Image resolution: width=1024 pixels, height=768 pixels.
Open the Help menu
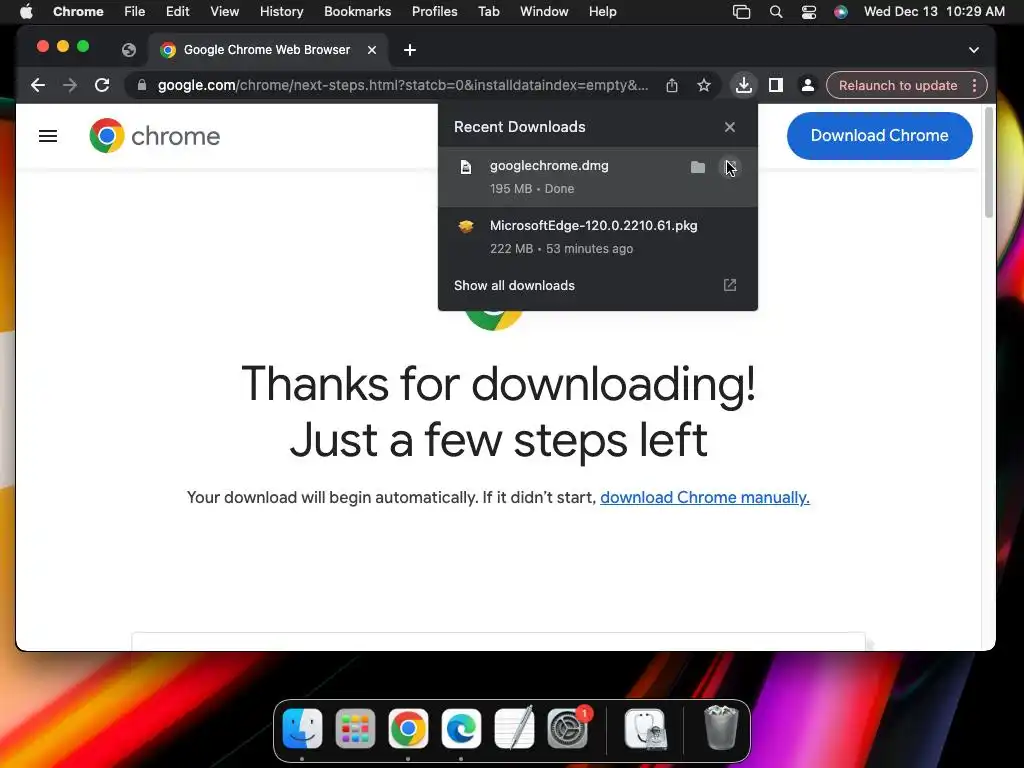point(602,12)
